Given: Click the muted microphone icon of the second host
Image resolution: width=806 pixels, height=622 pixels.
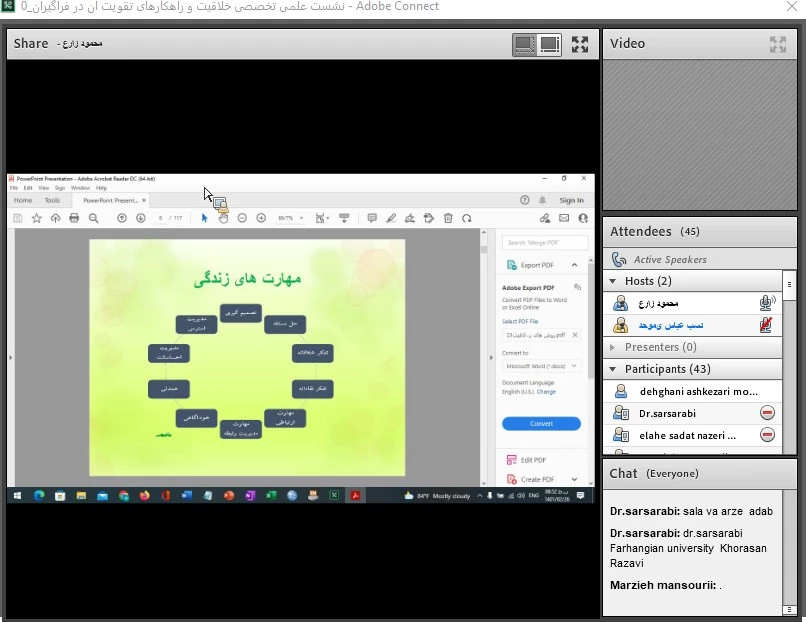Looking at the screenshot, I should 766,325.
